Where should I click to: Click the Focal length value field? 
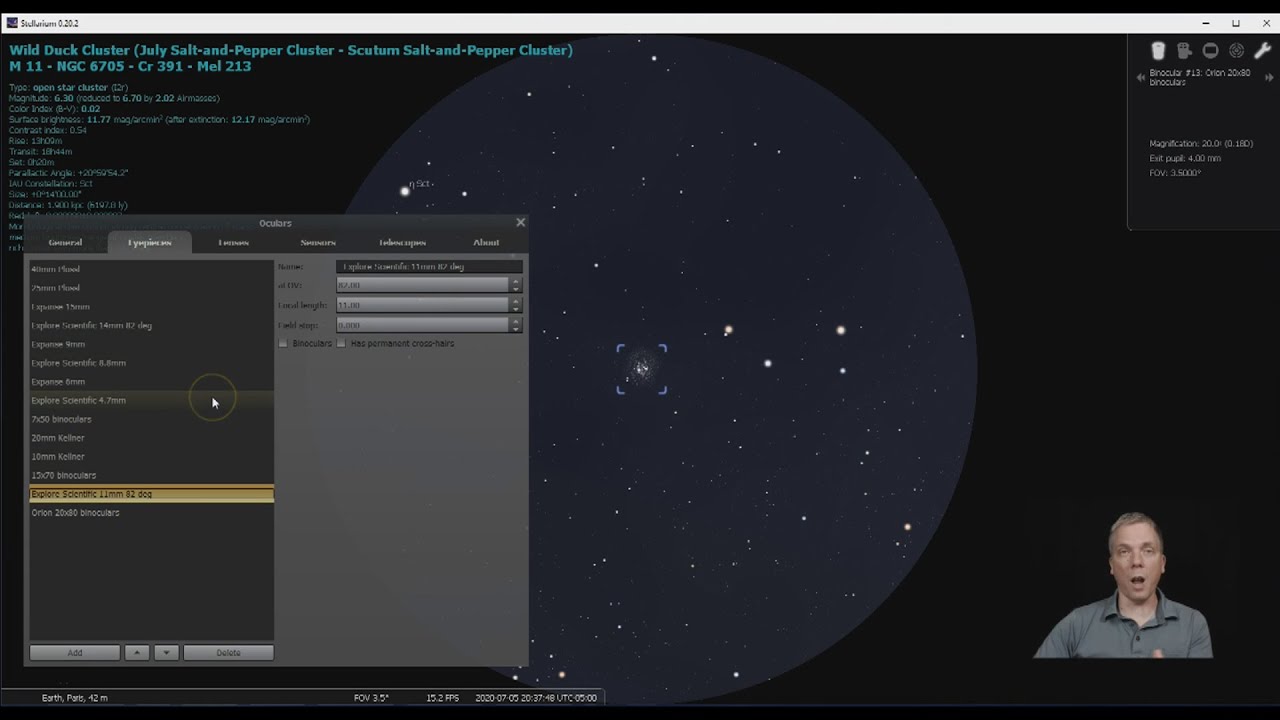(x=423, y=305)
